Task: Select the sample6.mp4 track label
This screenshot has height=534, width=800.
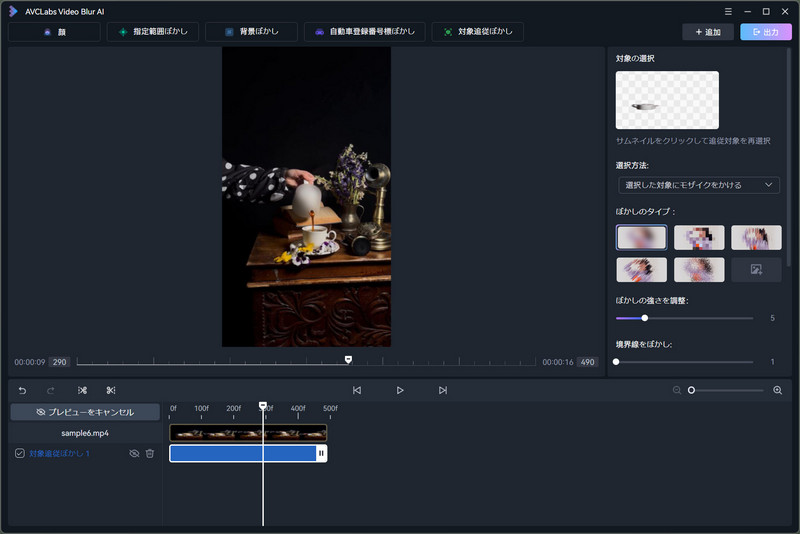Action: click(85, 433)
